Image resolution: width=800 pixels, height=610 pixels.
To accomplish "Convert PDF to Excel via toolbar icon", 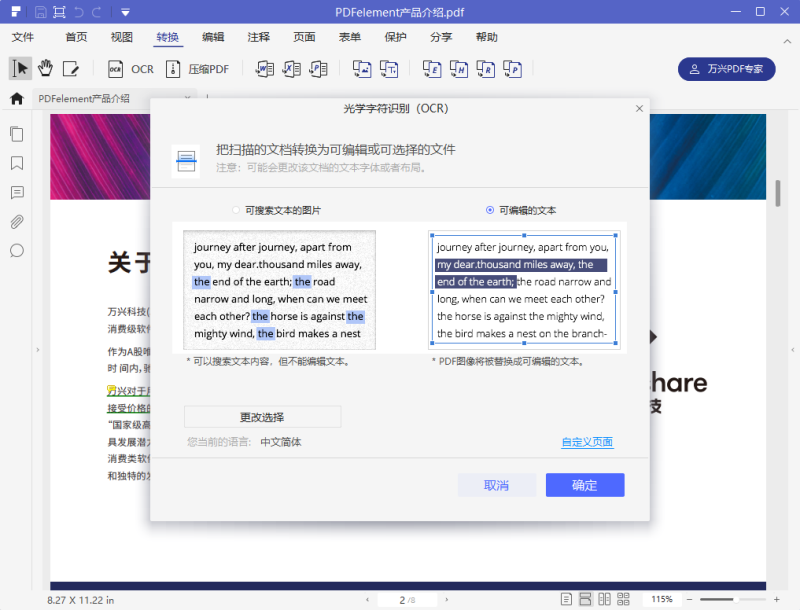I will point(291,68).
